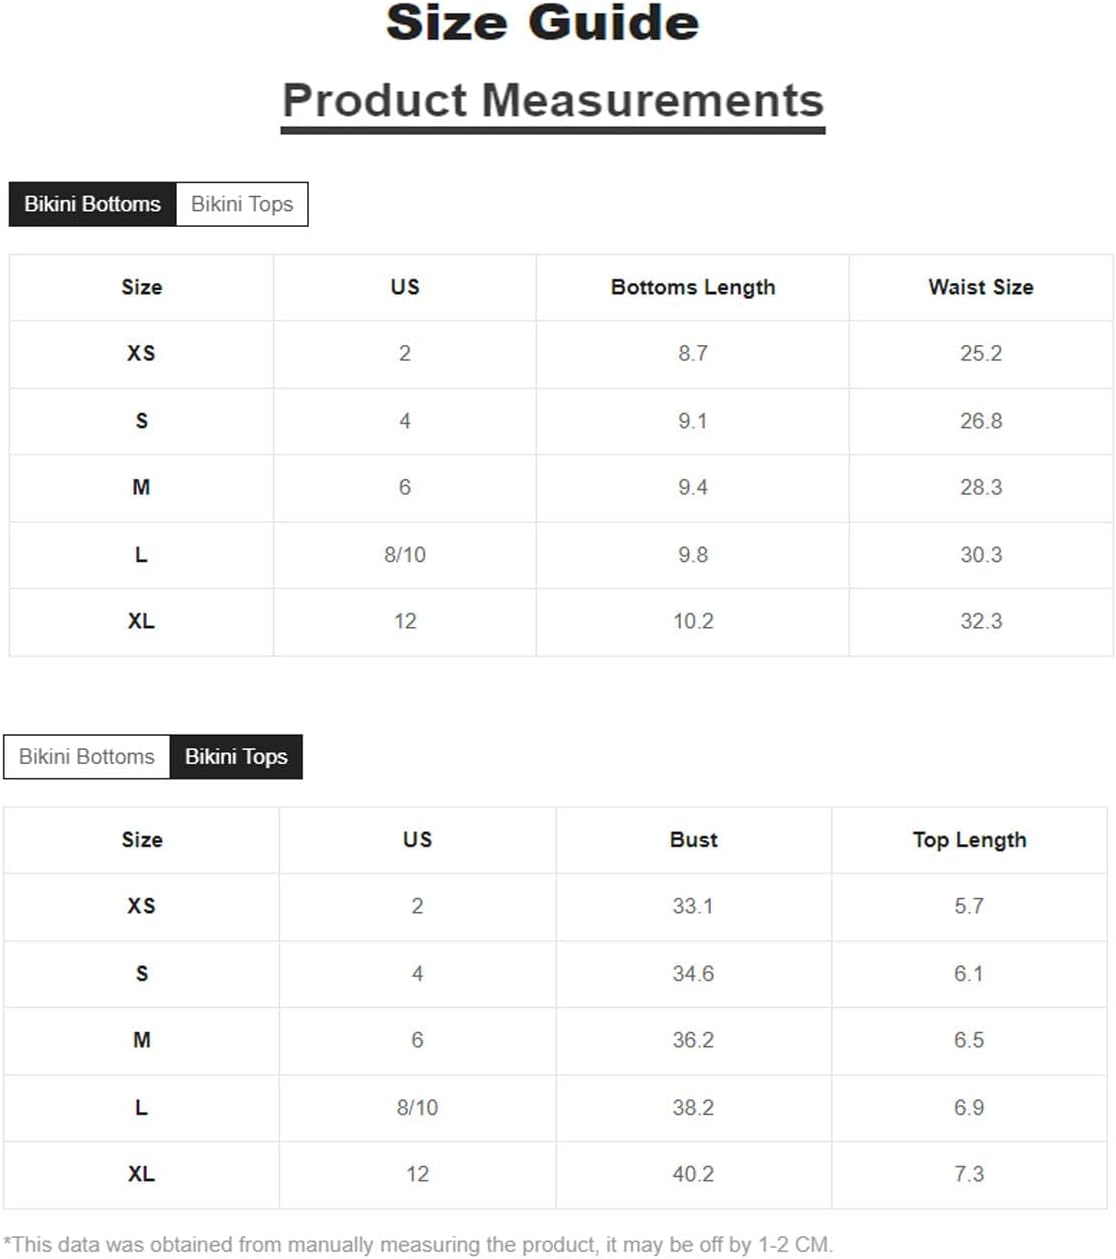Viewport: 1116px width, 1259px height.
Task: Click top length value 7.3
Action: (969, 1175)
